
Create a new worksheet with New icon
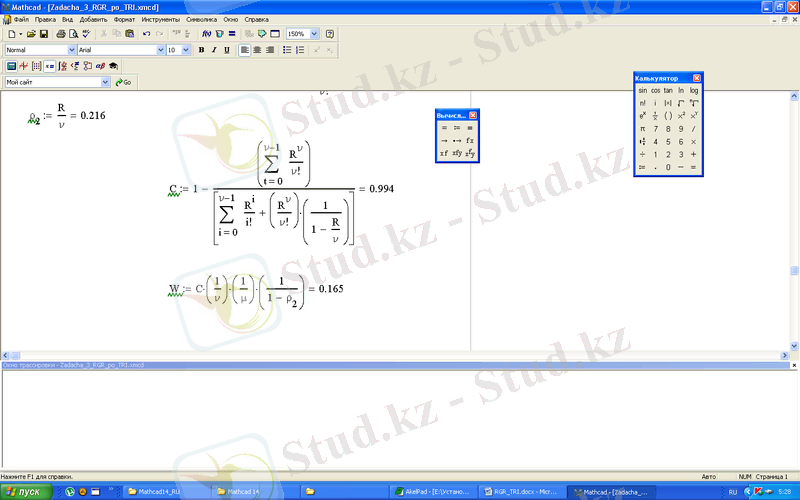[x=12, y=34]
